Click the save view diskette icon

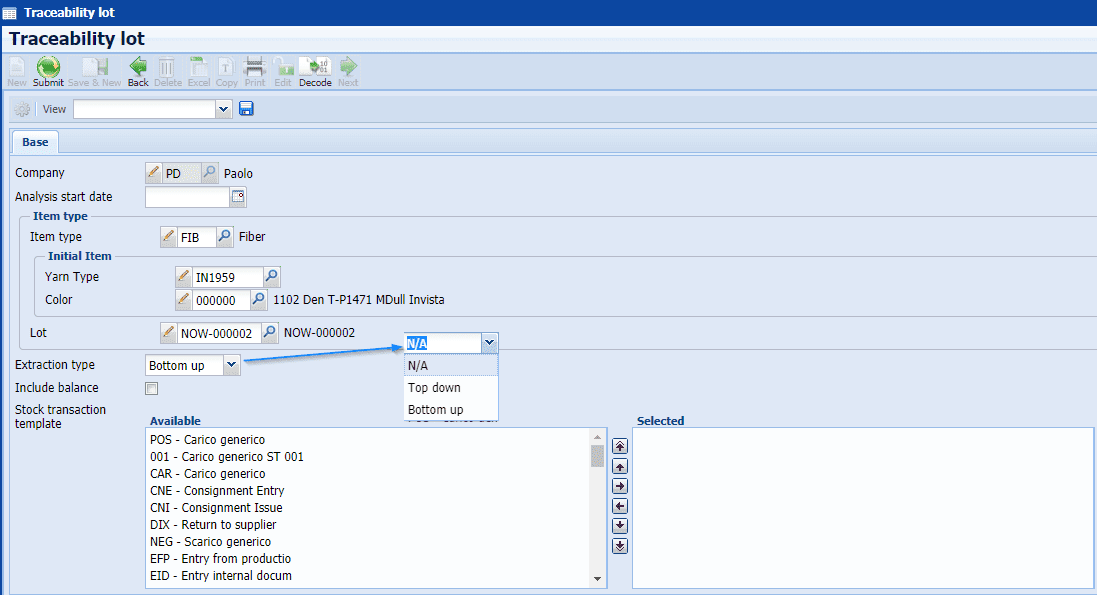click(x=245, y=108)
